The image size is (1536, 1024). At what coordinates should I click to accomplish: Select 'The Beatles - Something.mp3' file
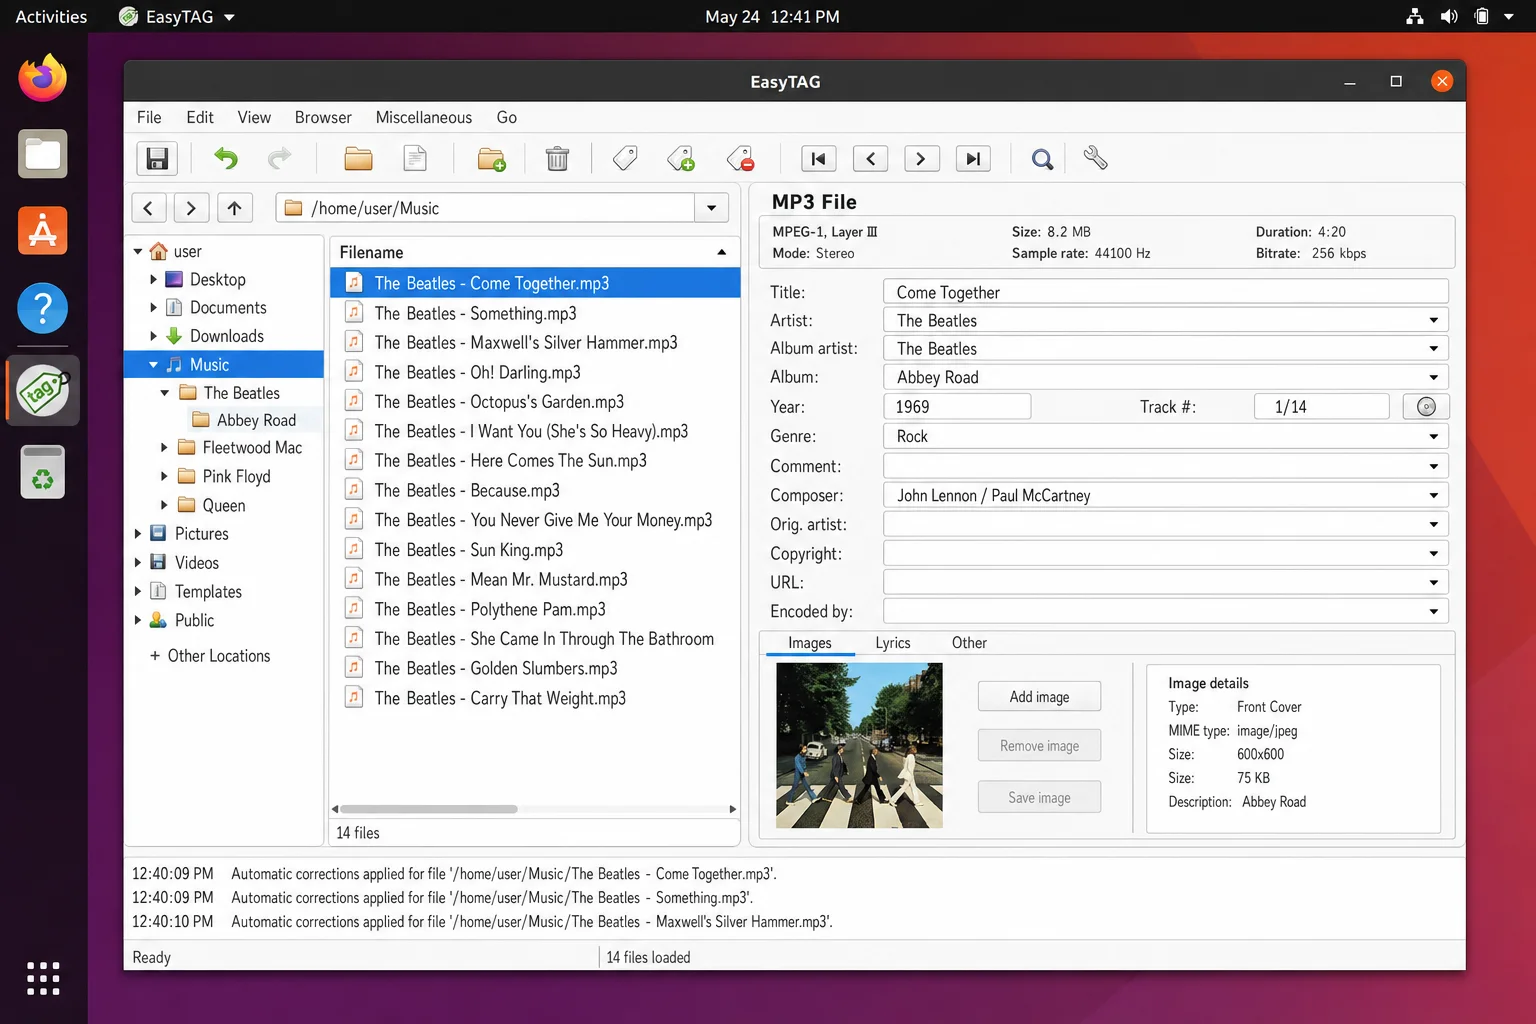click(535, 313)
